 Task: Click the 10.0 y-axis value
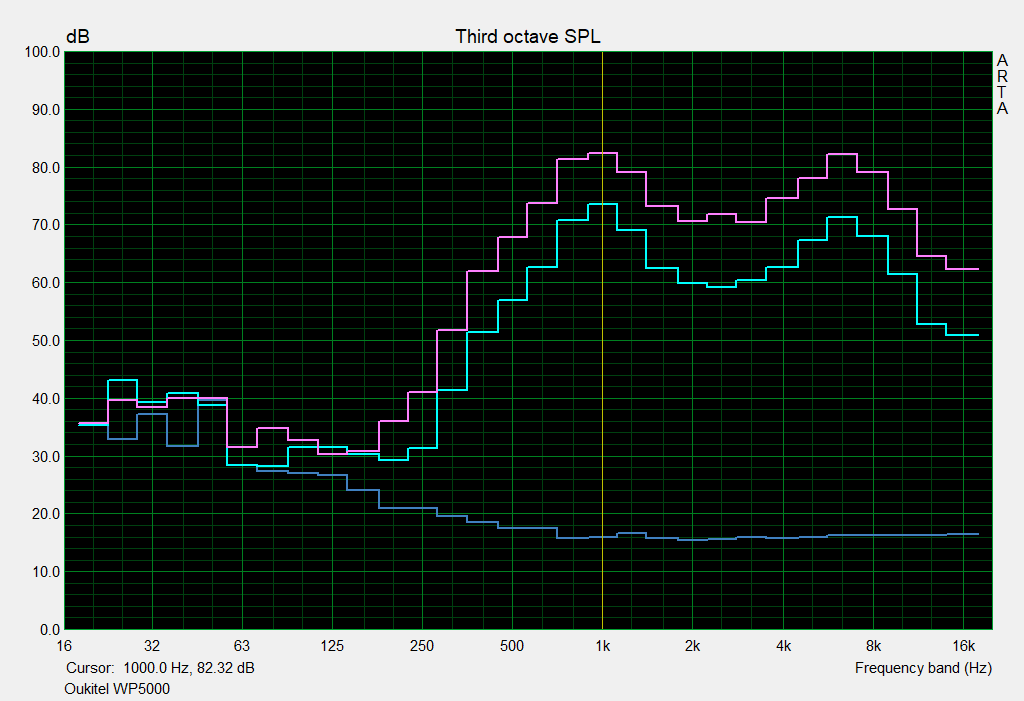[46, 572]
